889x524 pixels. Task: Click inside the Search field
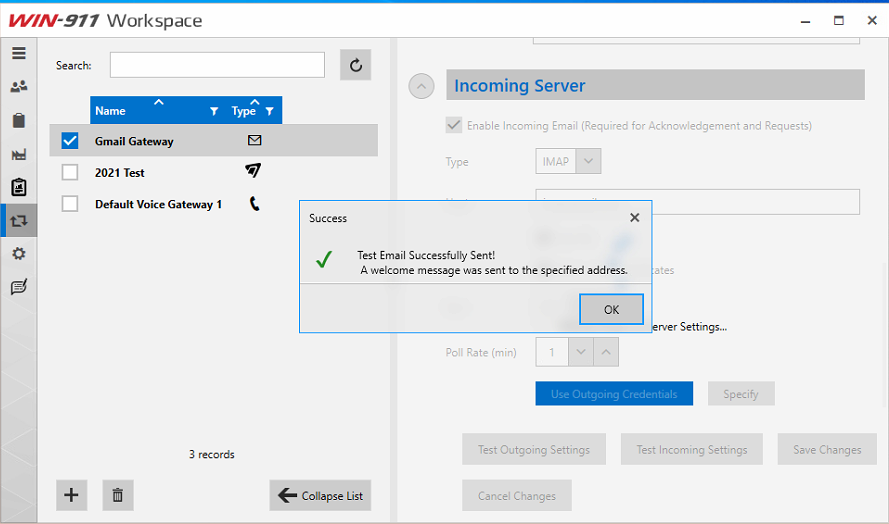tap(217, 65)
